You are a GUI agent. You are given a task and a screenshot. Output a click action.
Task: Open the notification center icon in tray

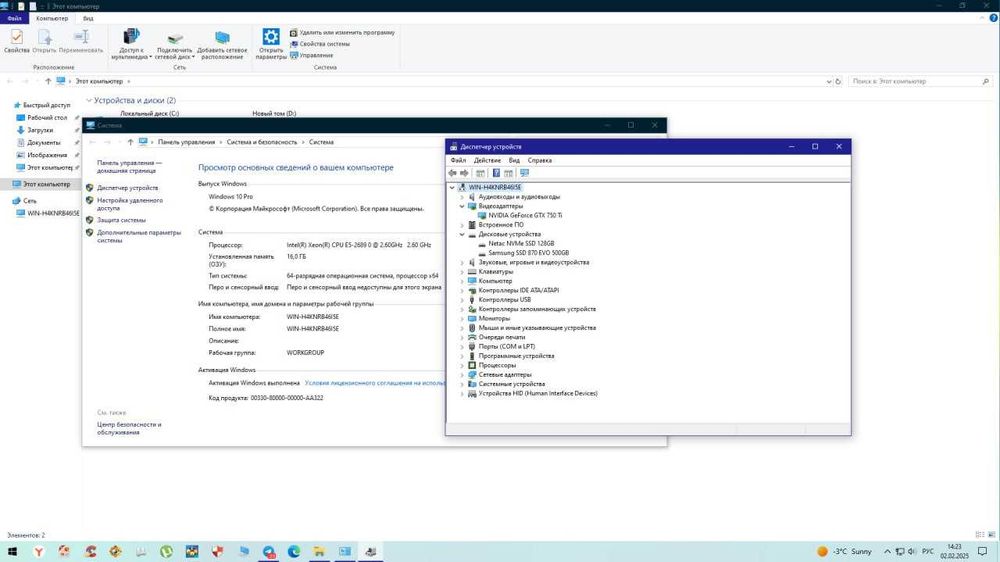pos(983,551)
